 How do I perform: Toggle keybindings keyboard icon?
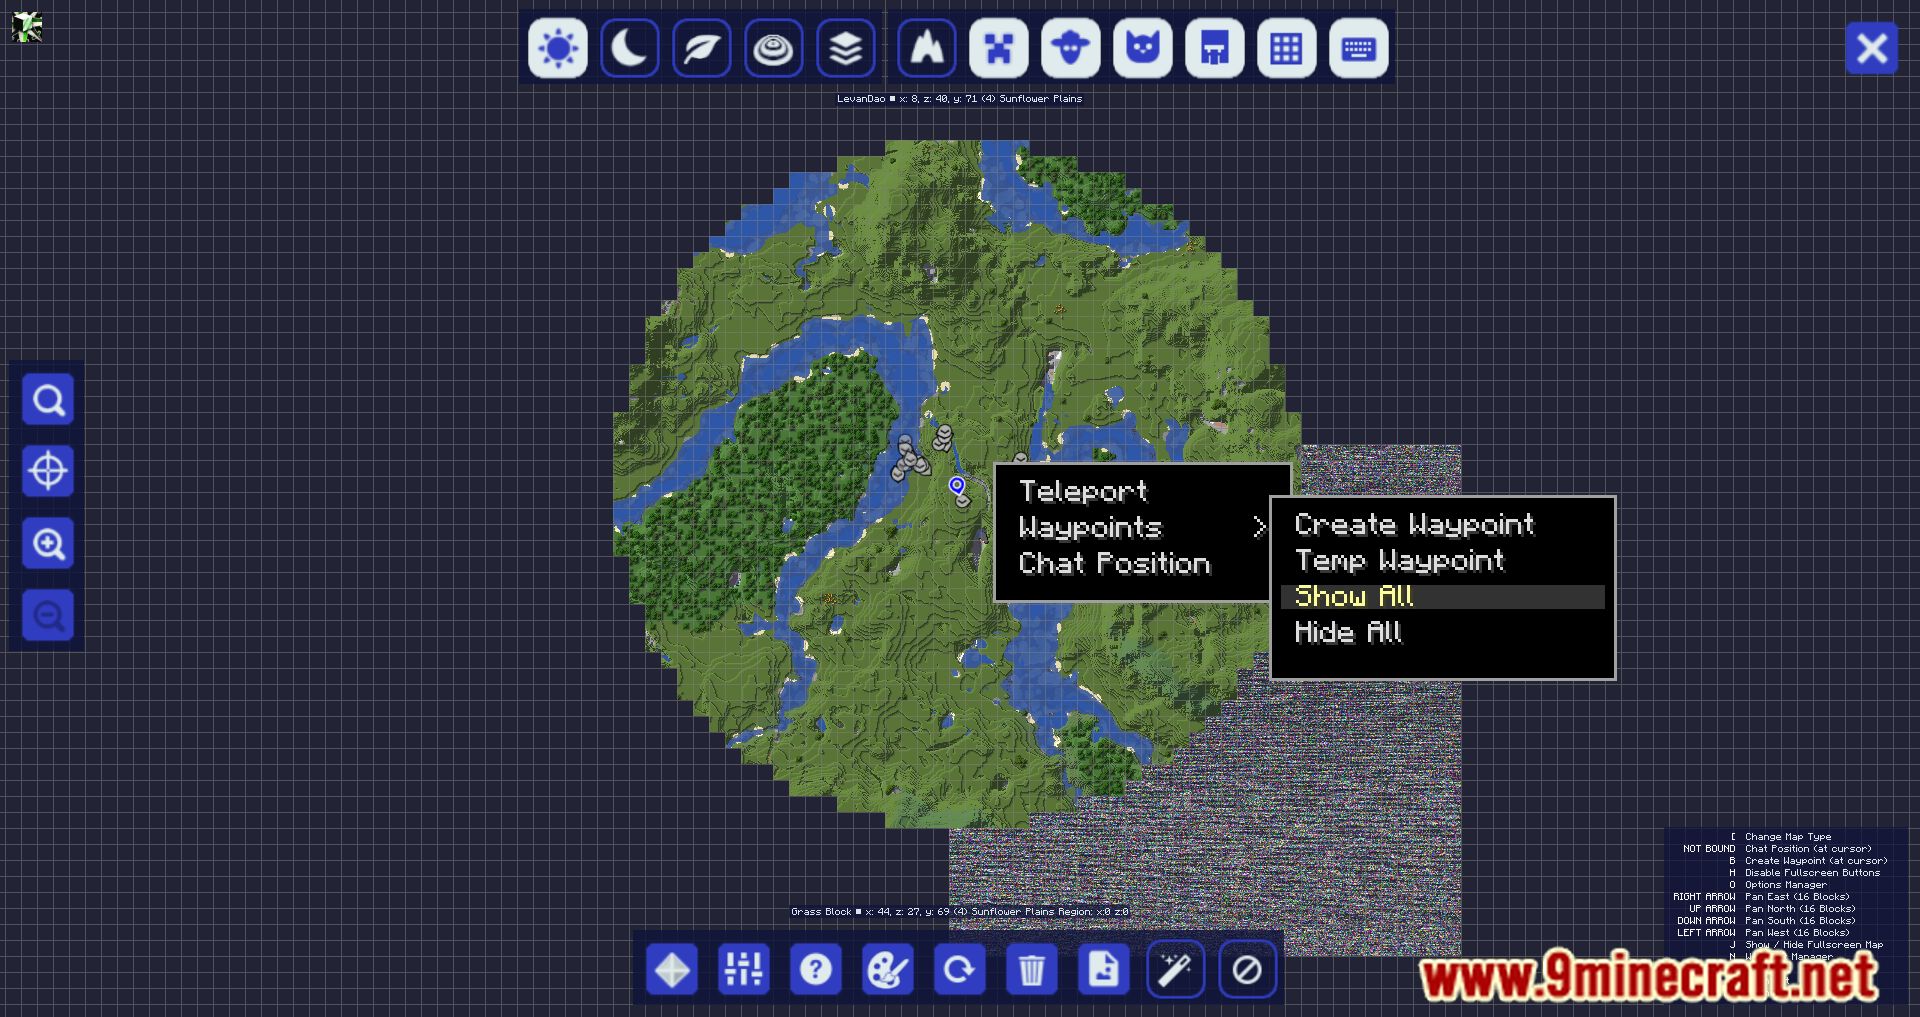(x=1359, y=48)
